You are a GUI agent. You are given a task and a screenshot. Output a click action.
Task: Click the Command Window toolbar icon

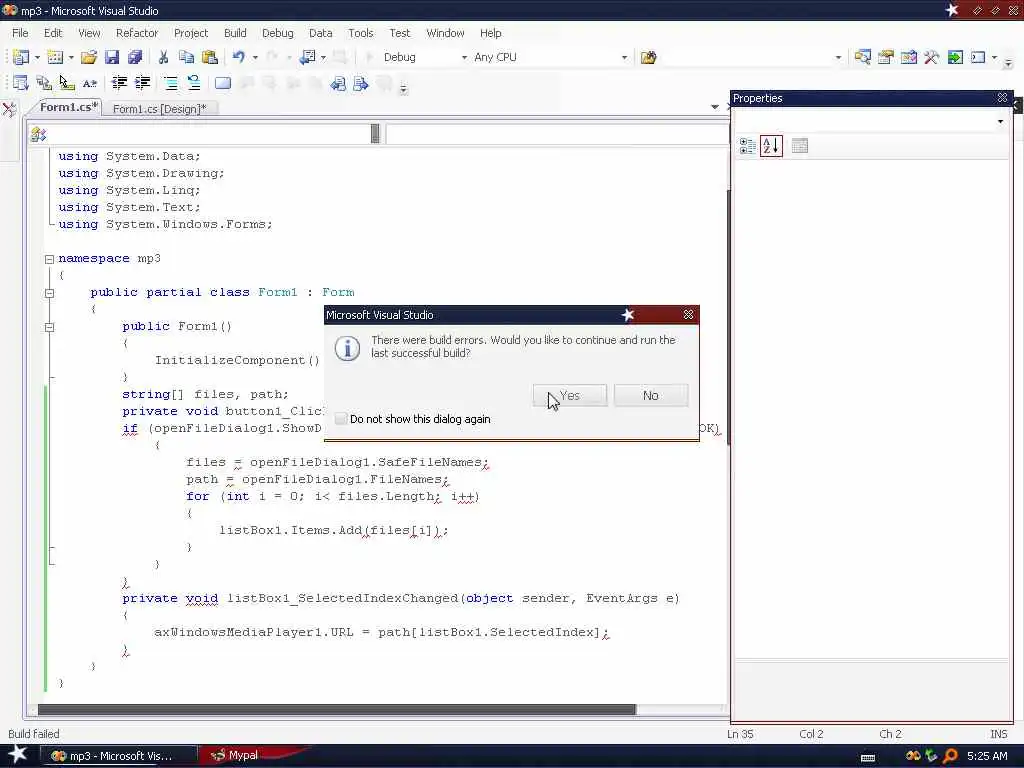tap(978, 57)
